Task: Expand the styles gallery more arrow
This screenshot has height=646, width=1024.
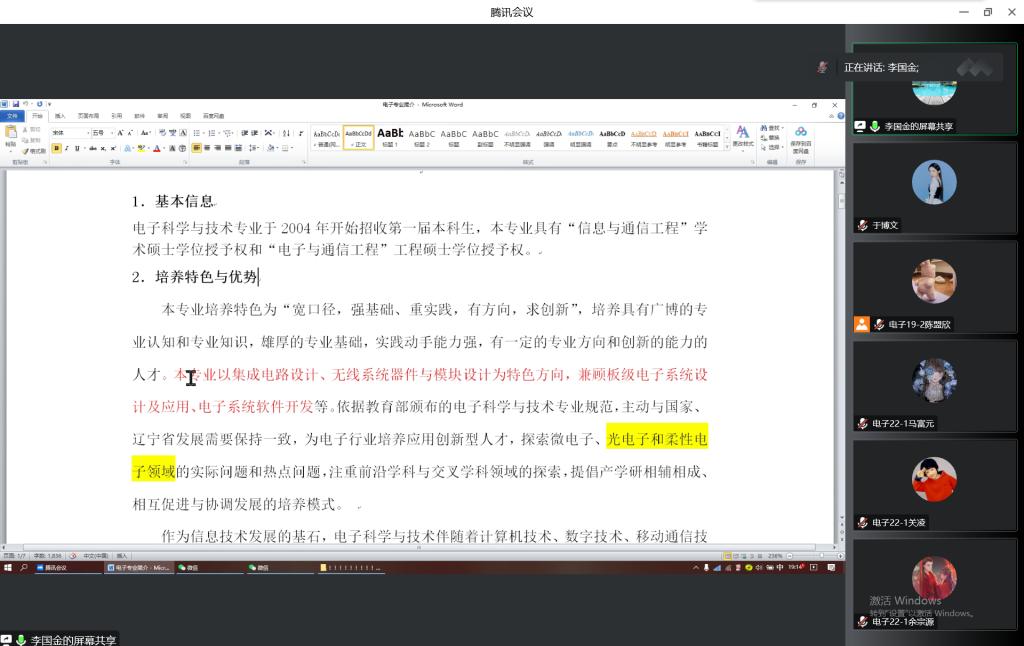Action: pos(727,145)
